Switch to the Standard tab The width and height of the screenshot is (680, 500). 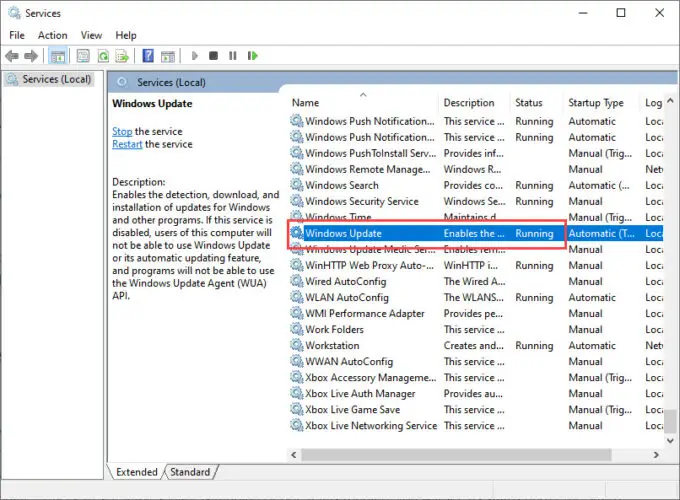[x=190, y=472]
